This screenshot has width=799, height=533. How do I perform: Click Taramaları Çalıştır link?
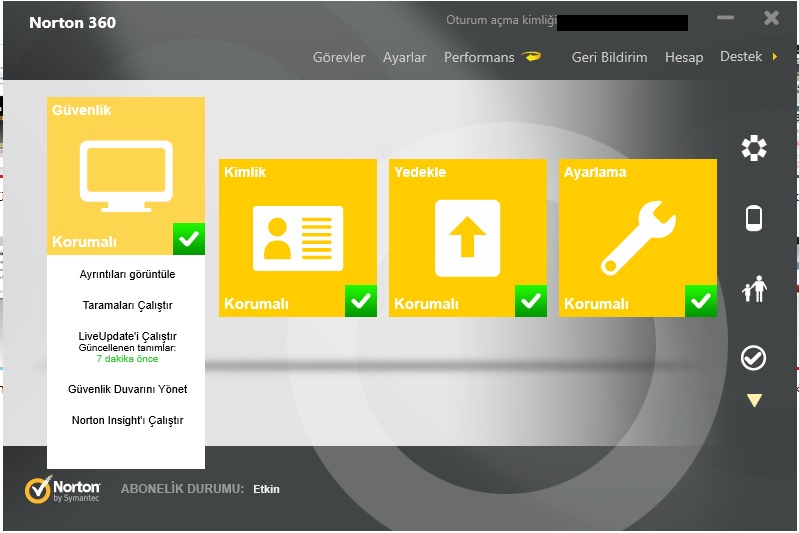(127, 305)
